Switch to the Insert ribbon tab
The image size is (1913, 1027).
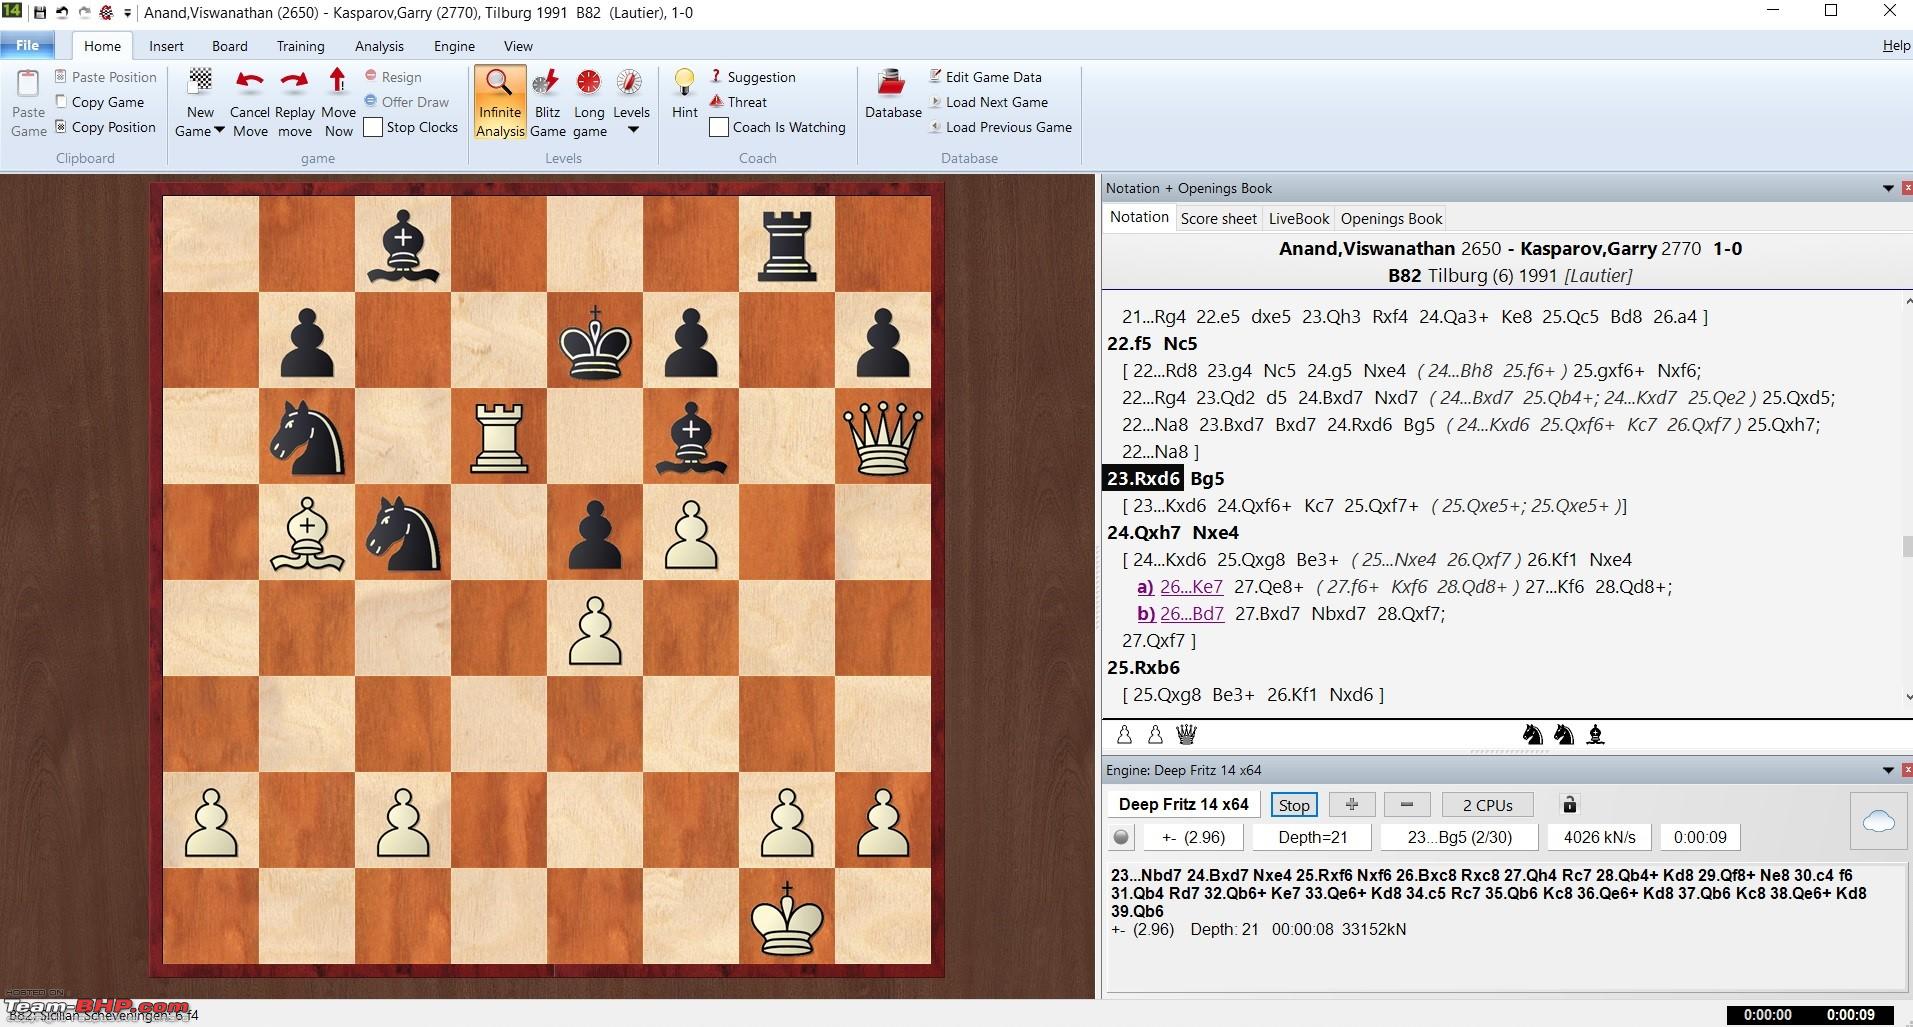(166, 46)
